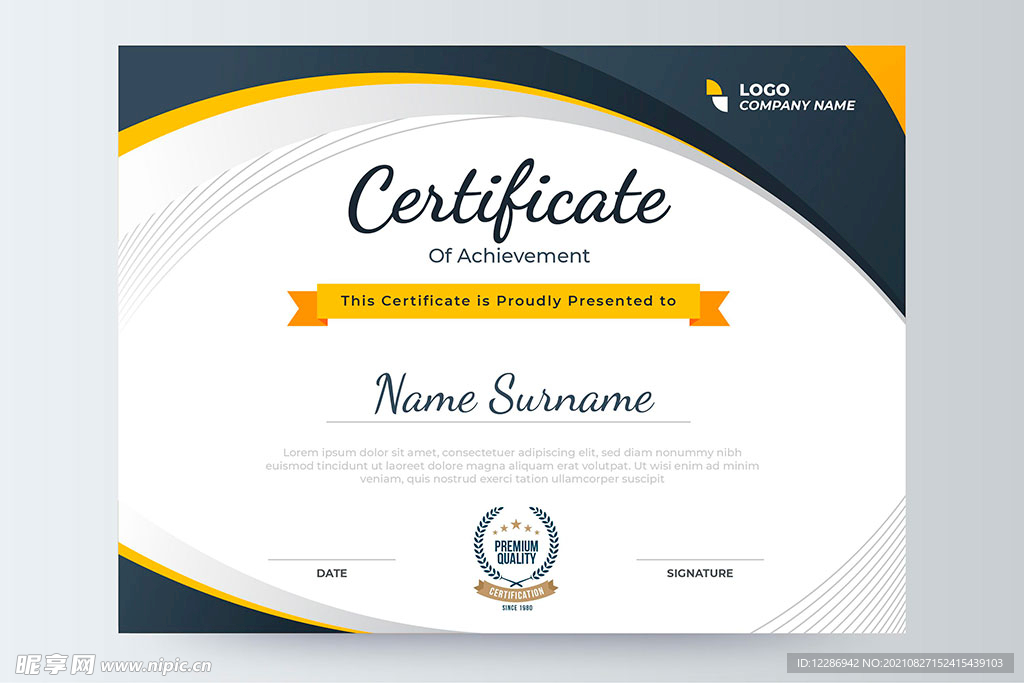
Task: Click the Lorem ipsum description paragraph
Action: (x=512, y=466)
